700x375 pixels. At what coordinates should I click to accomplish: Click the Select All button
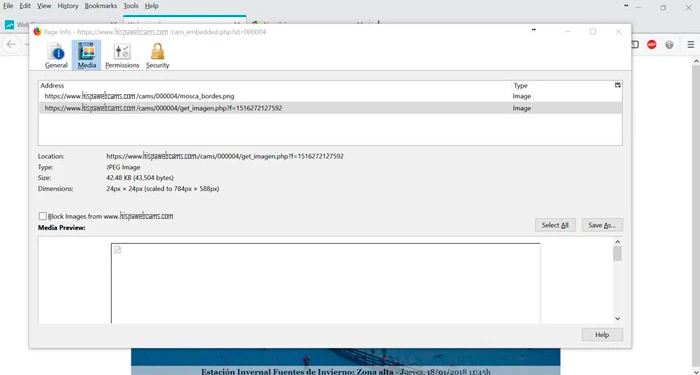point(555,225)
